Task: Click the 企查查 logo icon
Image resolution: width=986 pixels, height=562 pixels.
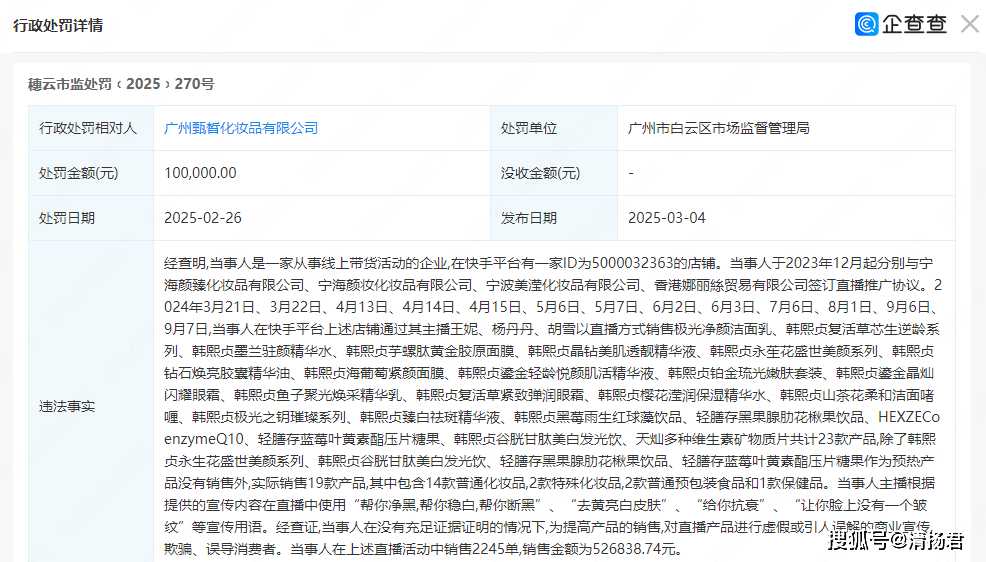Action: point(867,25)
